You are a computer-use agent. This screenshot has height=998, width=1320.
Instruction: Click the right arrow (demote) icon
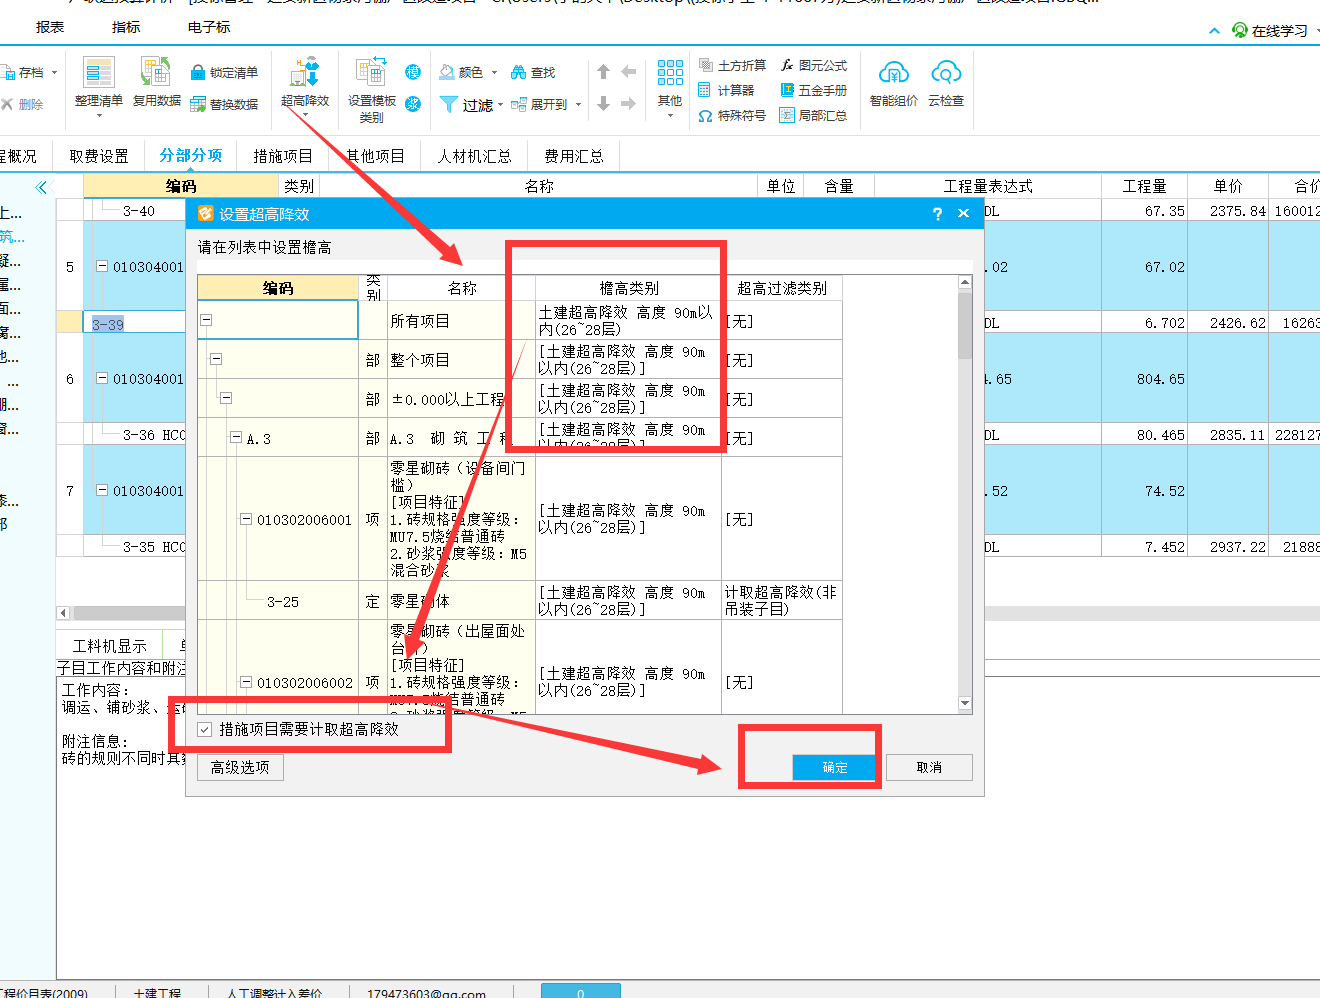coord(628,104)
